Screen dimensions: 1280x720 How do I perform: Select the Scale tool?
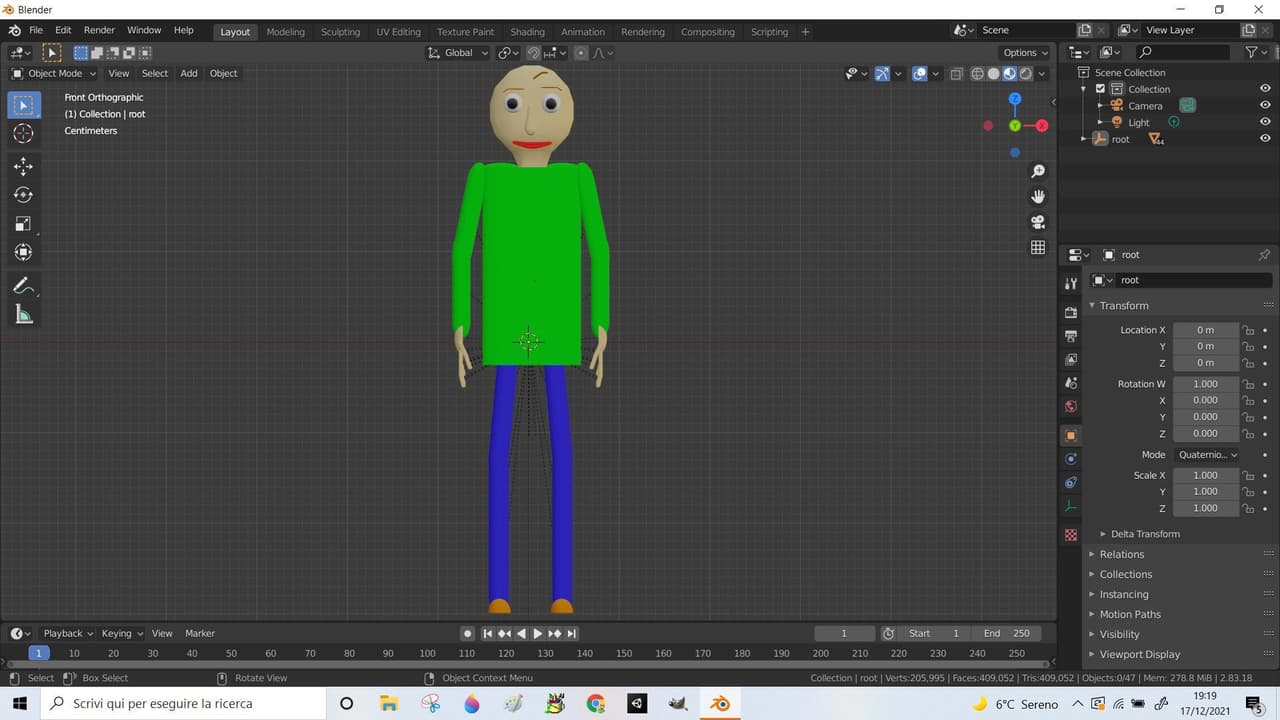(24, 224)
